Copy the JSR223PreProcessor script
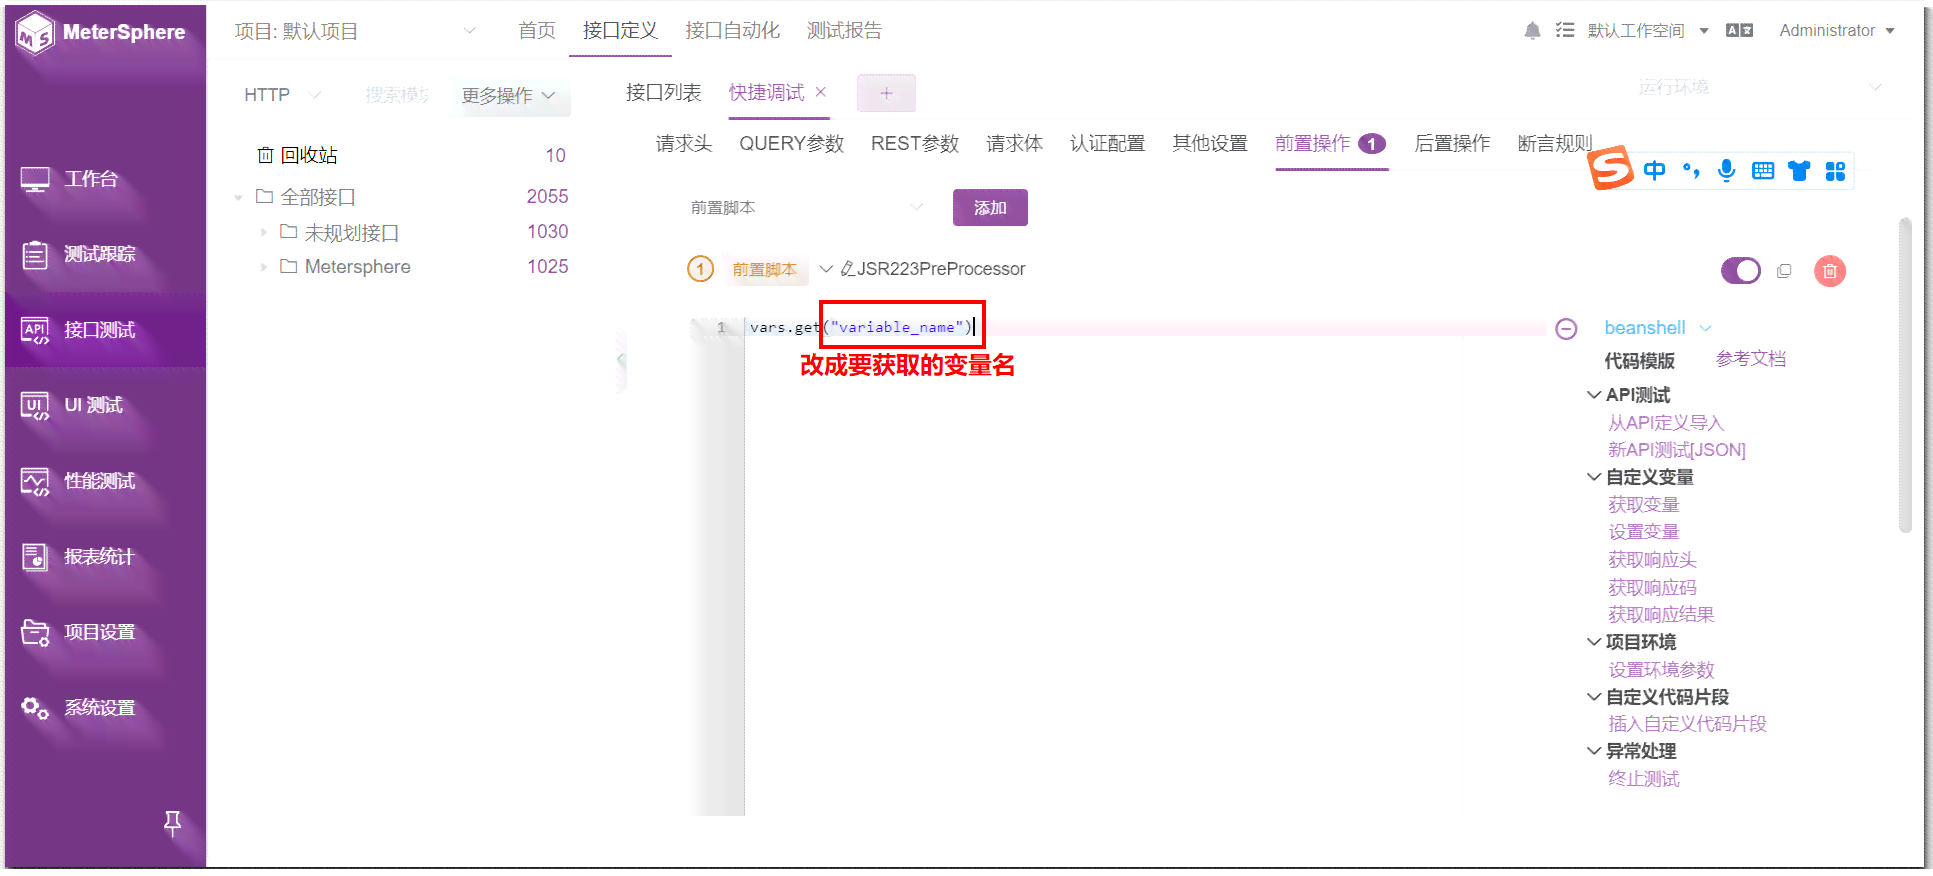This screenshot has height=876, width=1933. (1784, 271)
